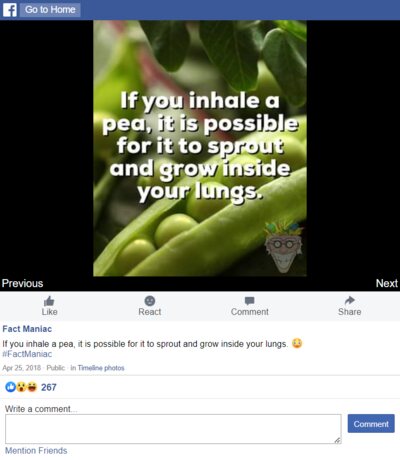
Task: Click the Fact Maniac mascot watermark
Action: pyautogui.click(x=283, y=247)
